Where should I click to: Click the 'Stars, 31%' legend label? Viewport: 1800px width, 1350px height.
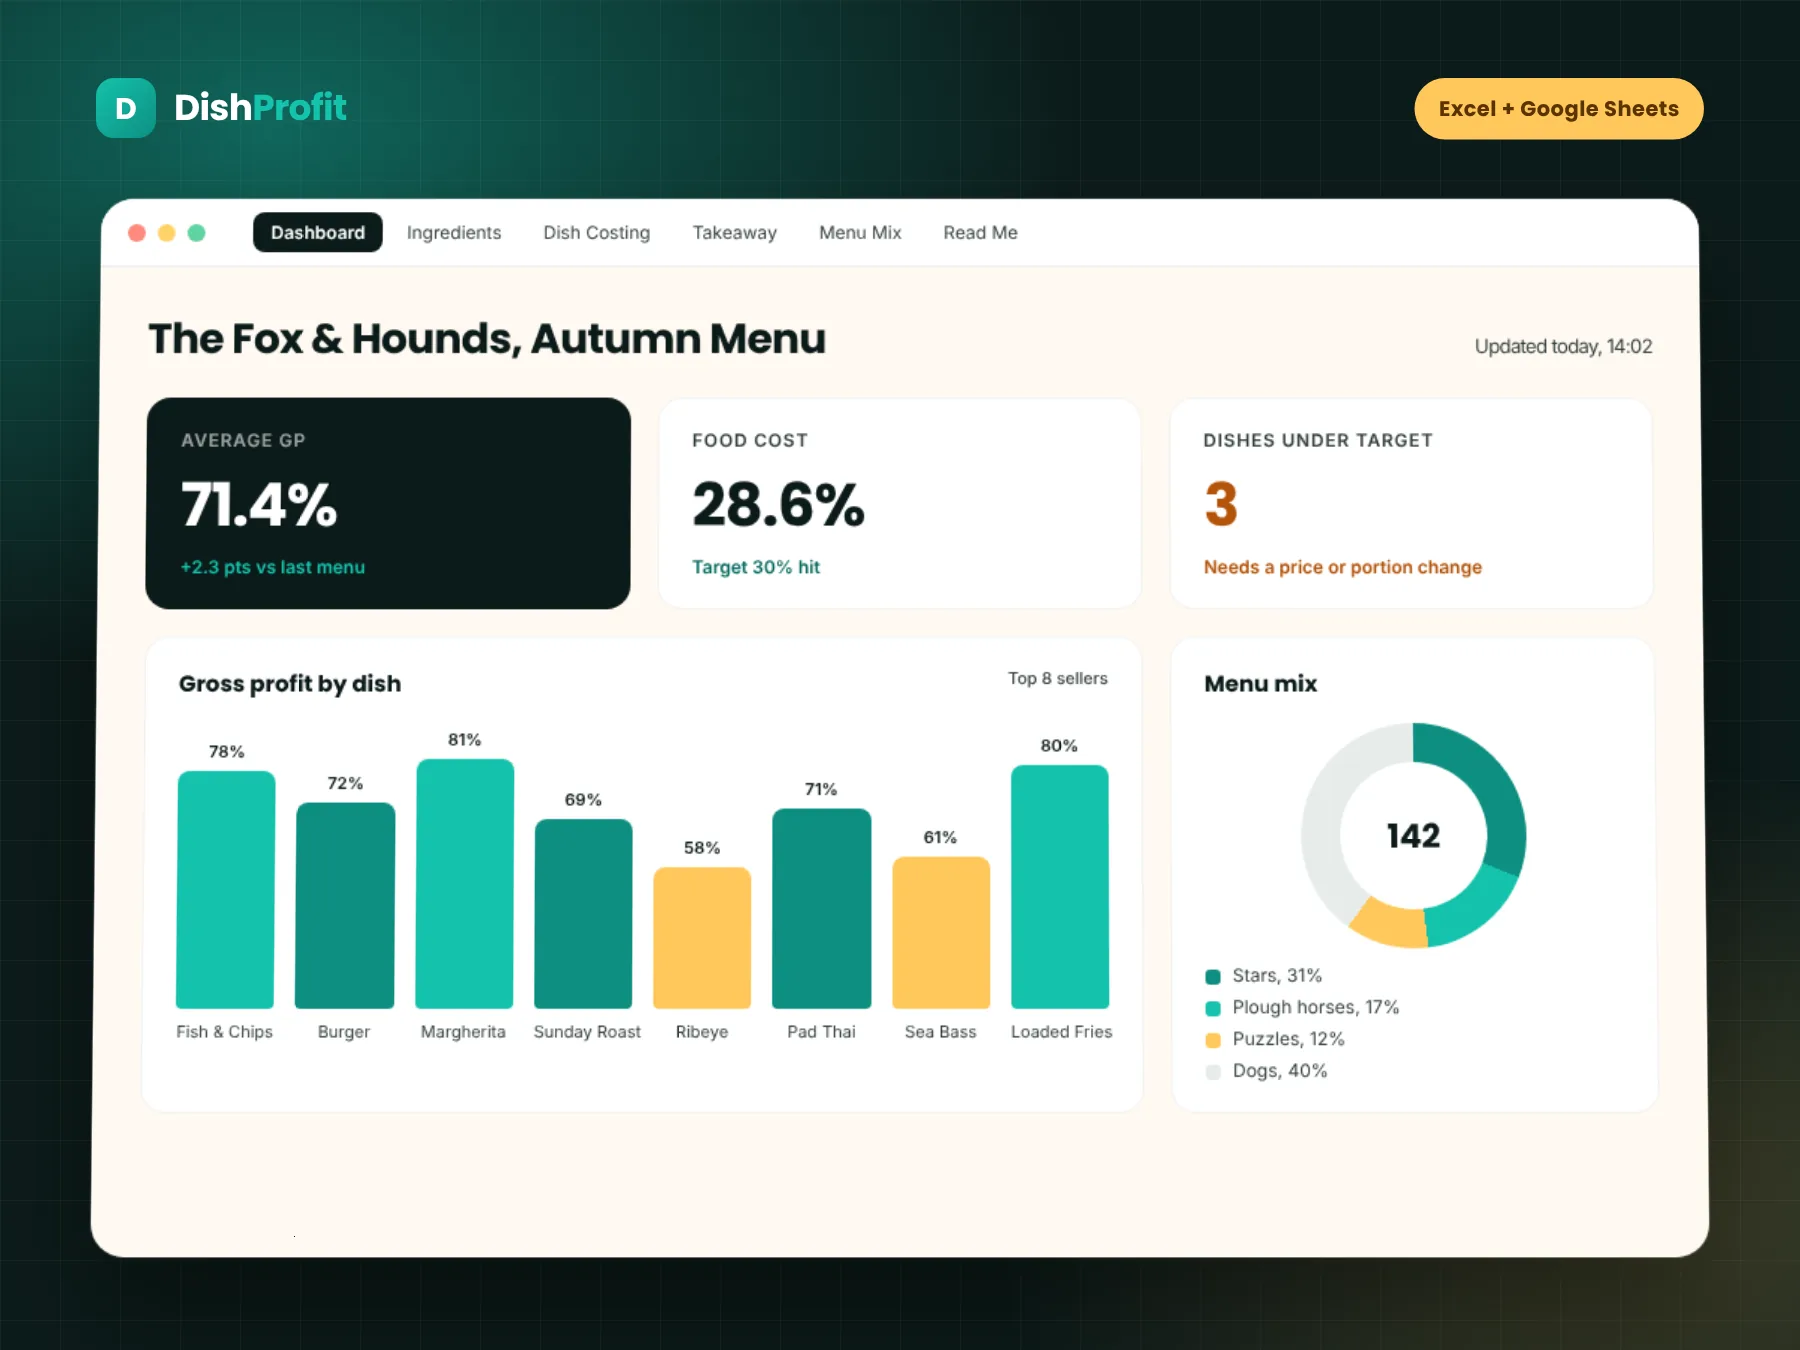pyautogui.click(x=1277, y=976)
